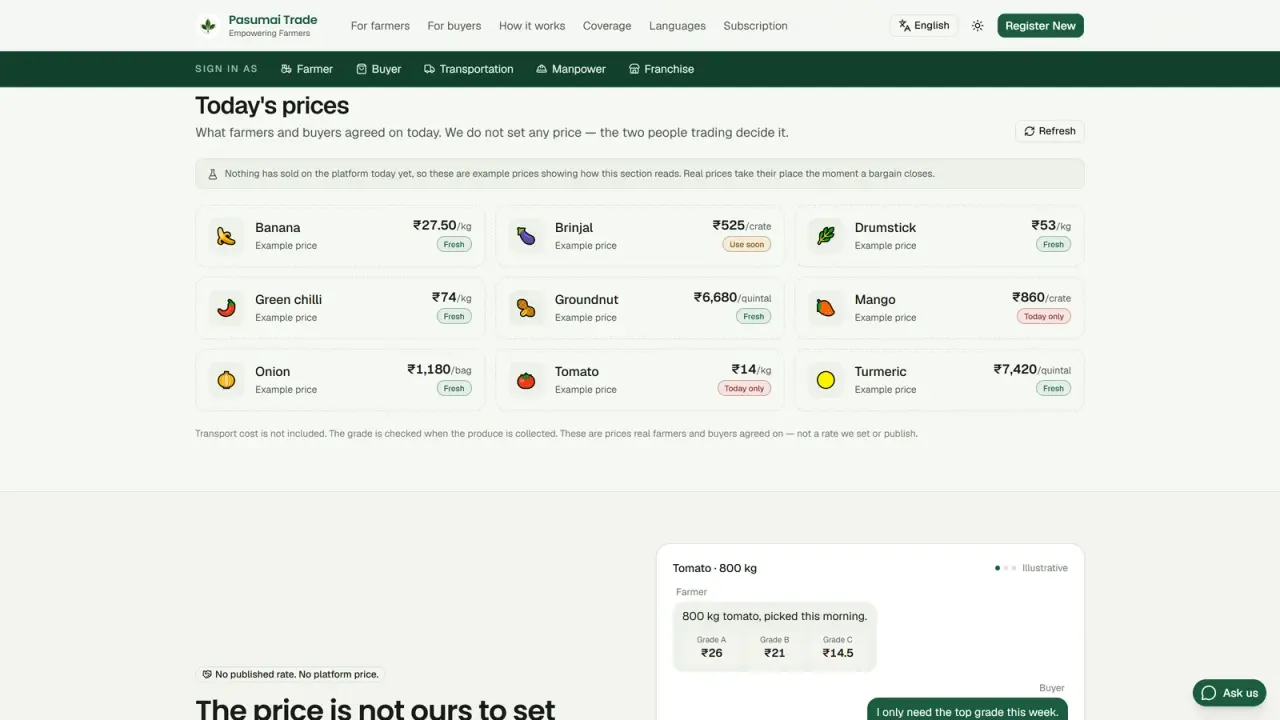Sign in as Transportation
The width and height of the screenshot is (1280, 720).
(x=469, y=69)
